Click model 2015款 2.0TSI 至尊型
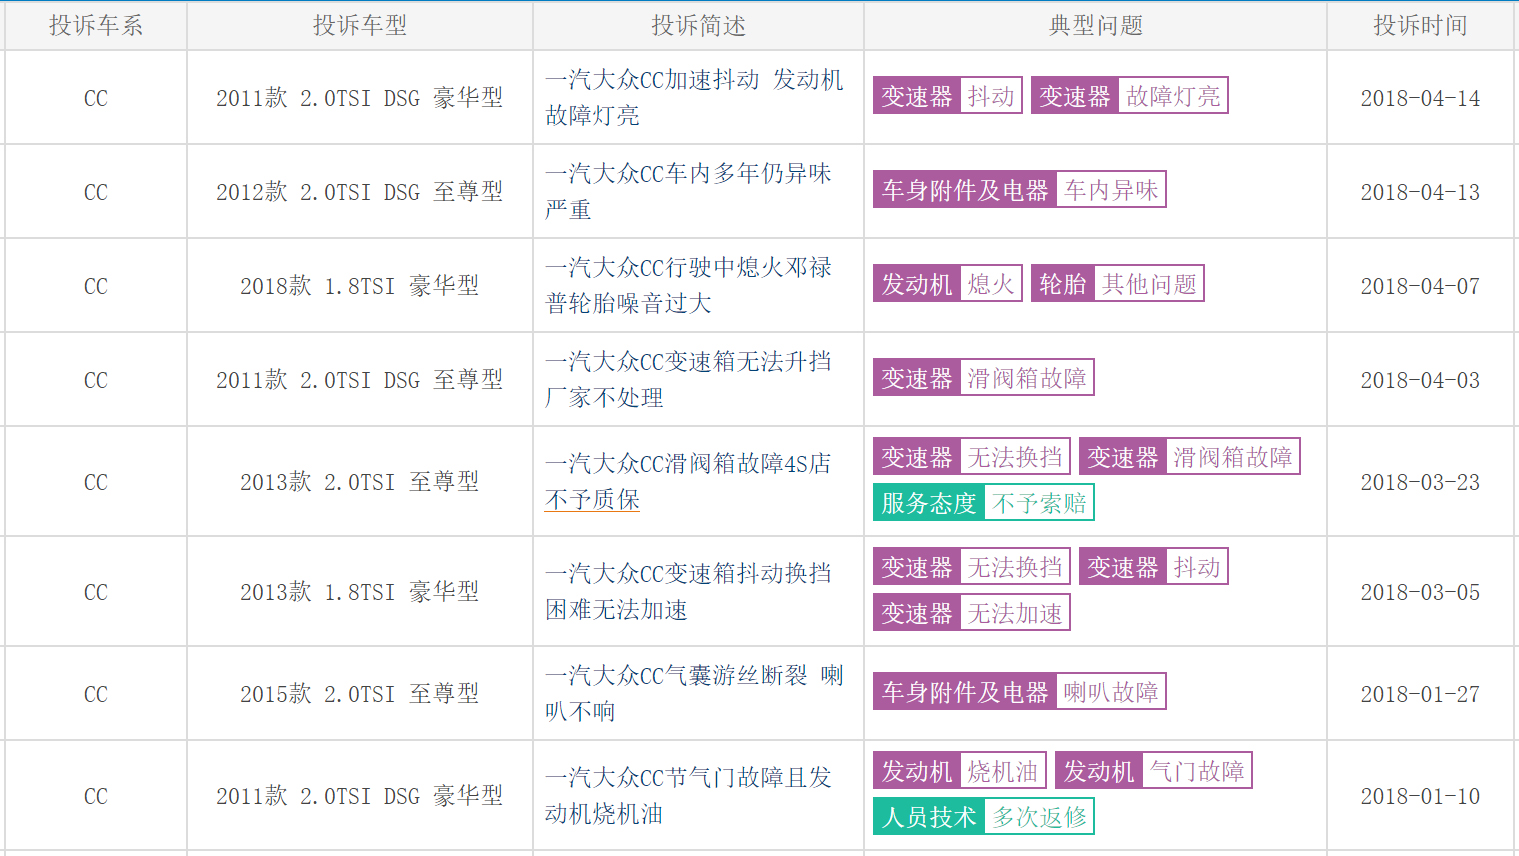Image resolution: width=1519 pixels, height=856 pixels. [360, 694]
